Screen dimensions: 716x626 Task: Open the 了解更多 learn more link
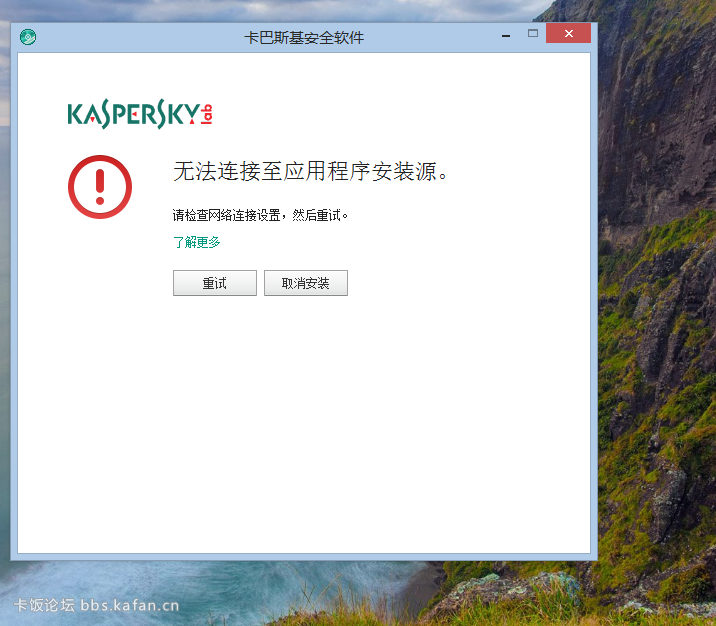(x=196, y=242)
